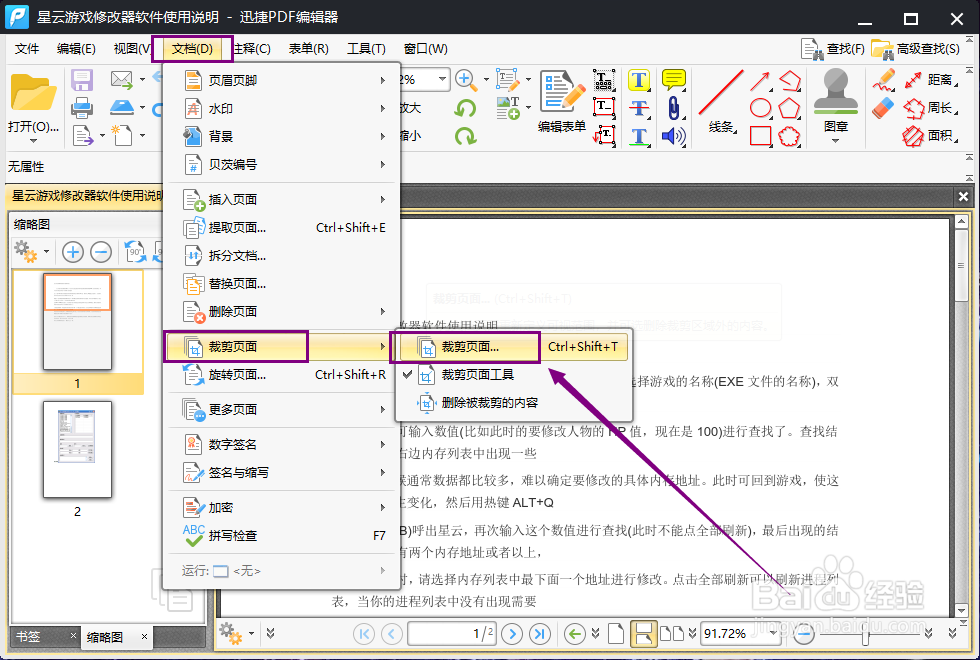This screenshot has width=980, height=660.
Task: Expand the 插入页面 submenu
Action: (281, 199)
